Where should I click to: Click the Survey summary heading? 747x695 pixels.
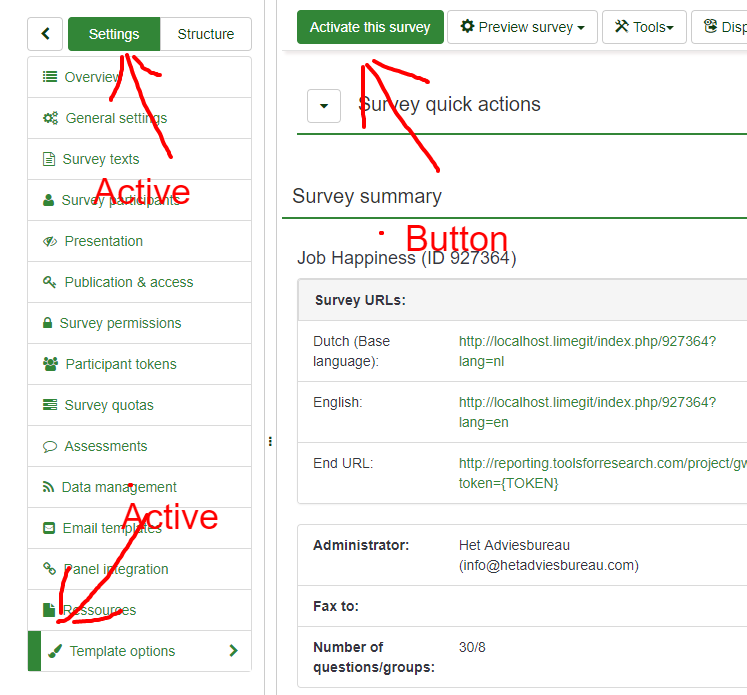pyautogui.click(x=367, y=196)
